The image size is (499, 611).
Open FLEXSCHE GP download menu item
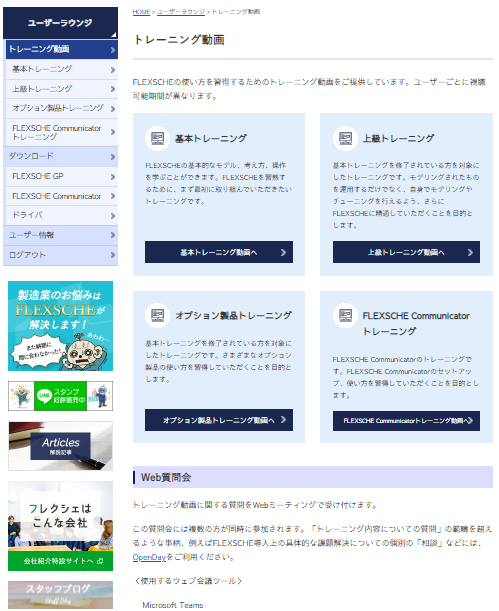[x=62, y=177]
